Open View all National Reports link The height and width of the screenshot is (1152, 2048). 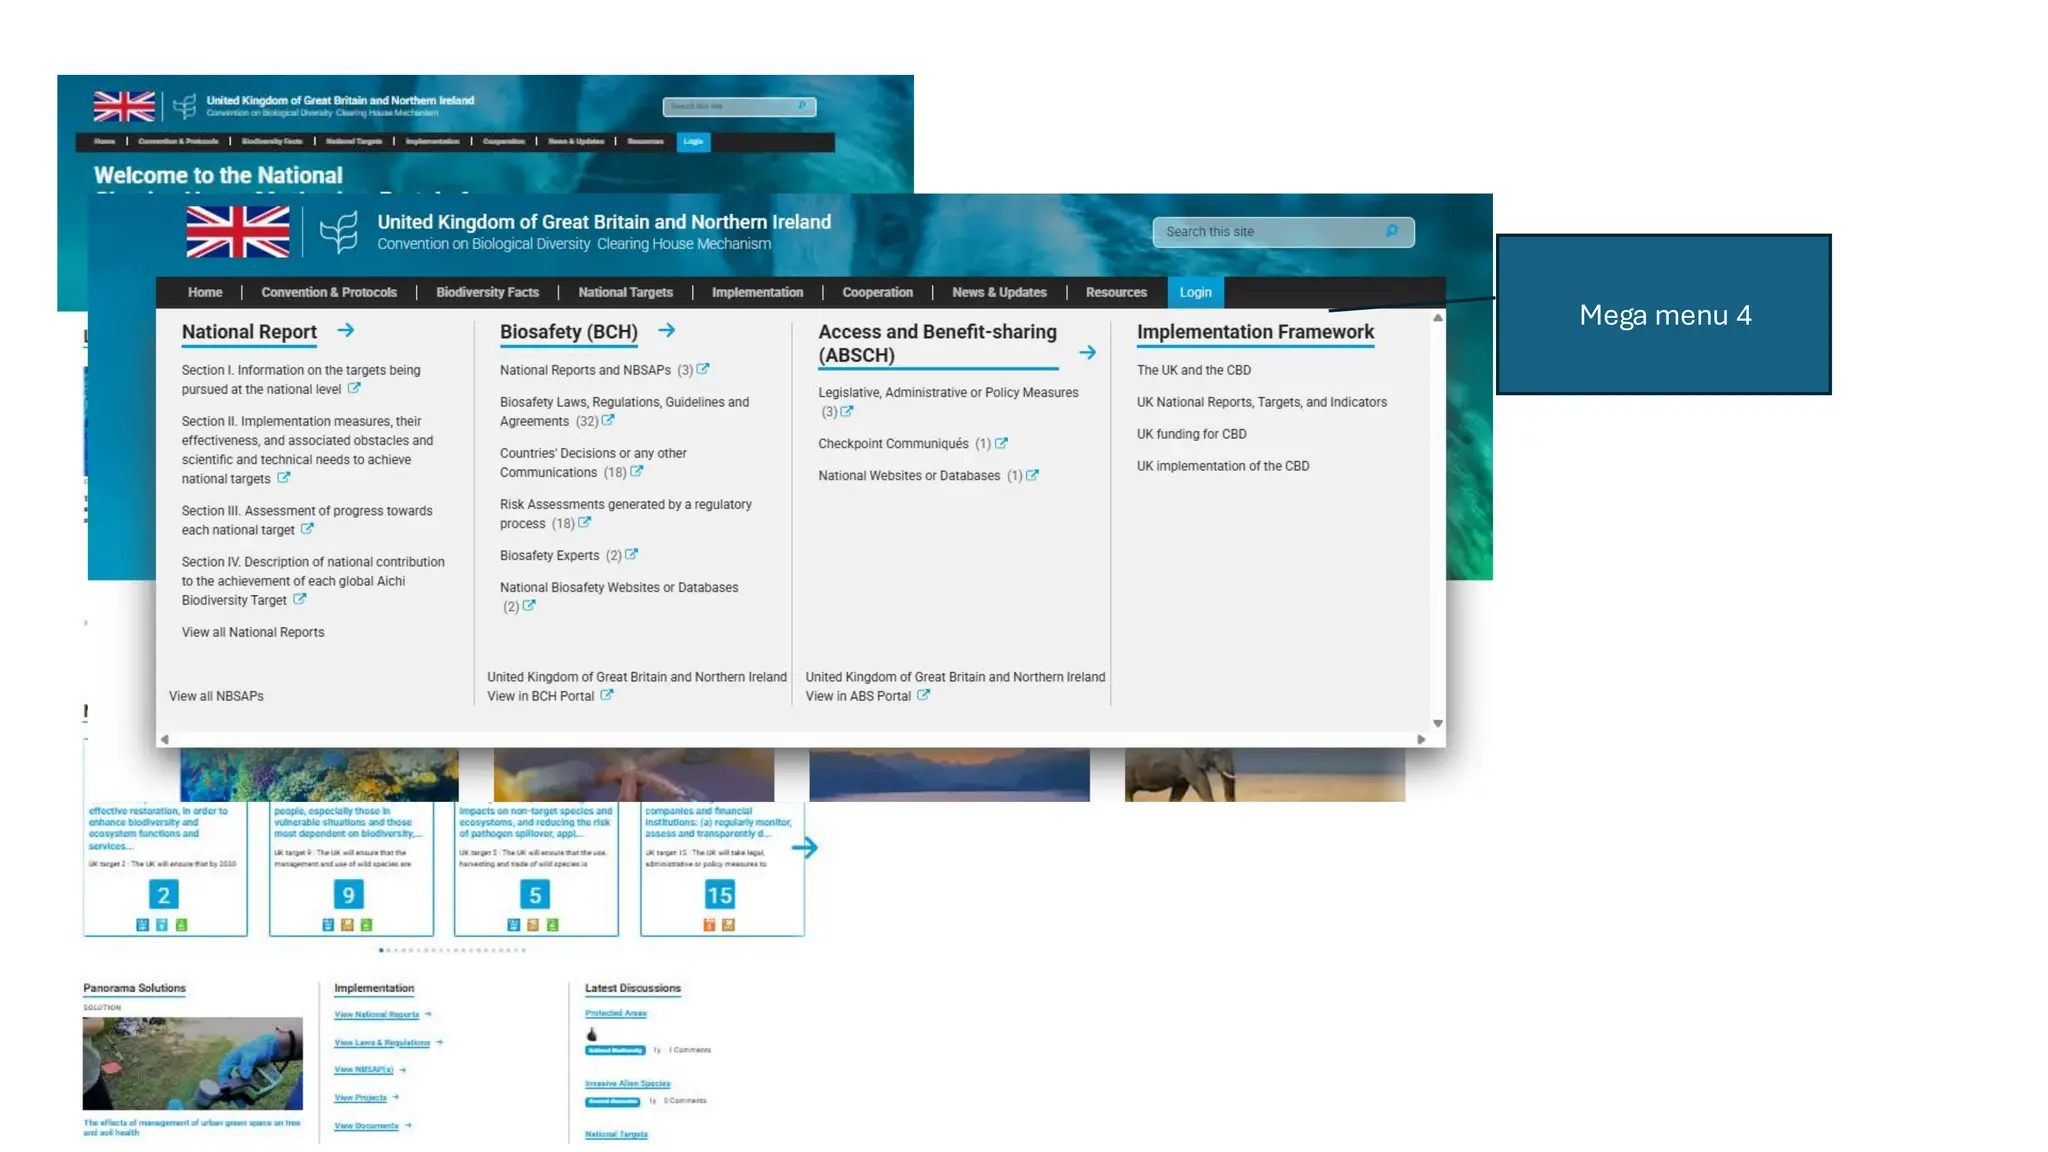click(253, 632)
